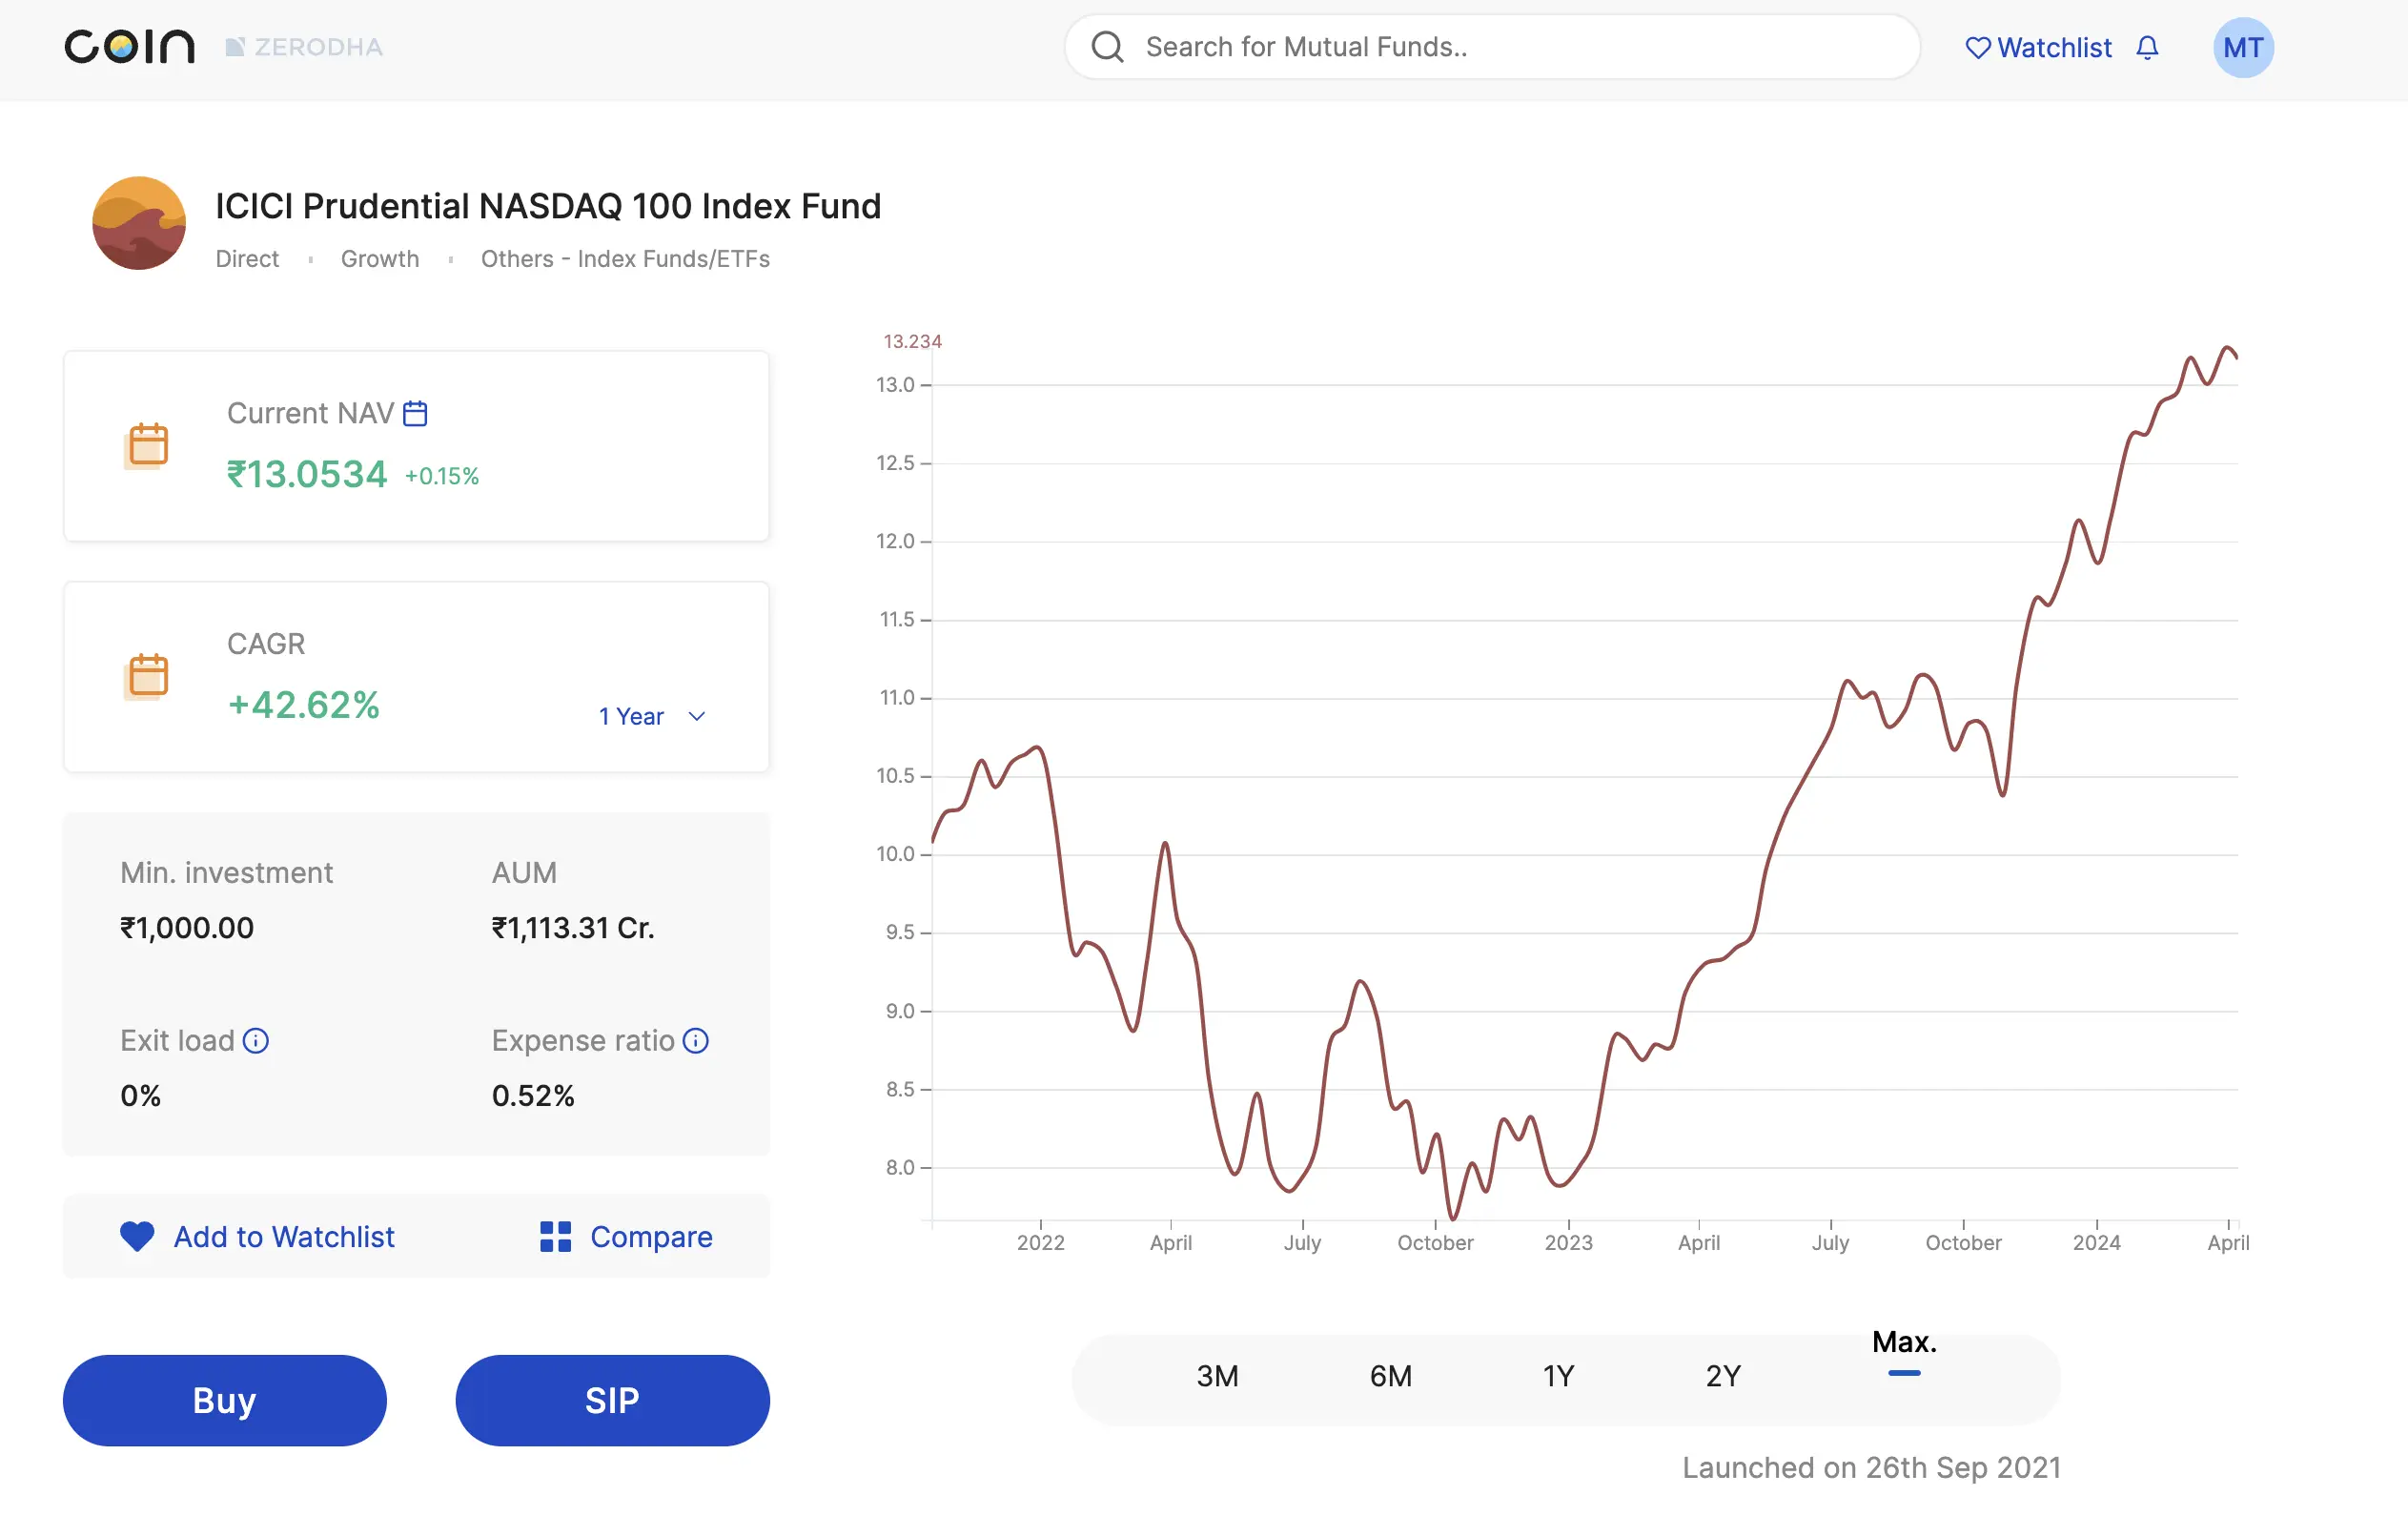Click the Buy button

pyautogui.click(x=225, y=1400)
